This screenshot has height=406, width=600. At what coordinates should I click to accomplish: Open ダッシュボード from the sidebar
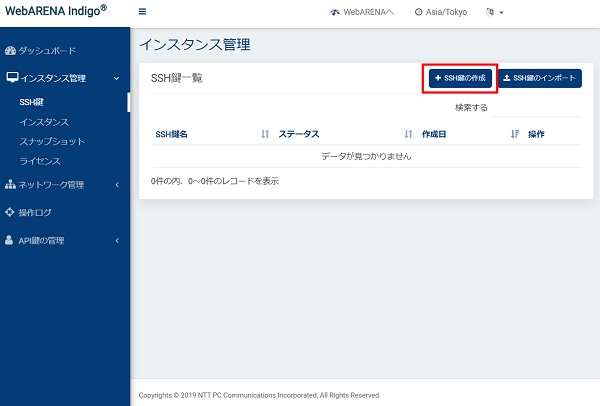[x=47, y=51]
